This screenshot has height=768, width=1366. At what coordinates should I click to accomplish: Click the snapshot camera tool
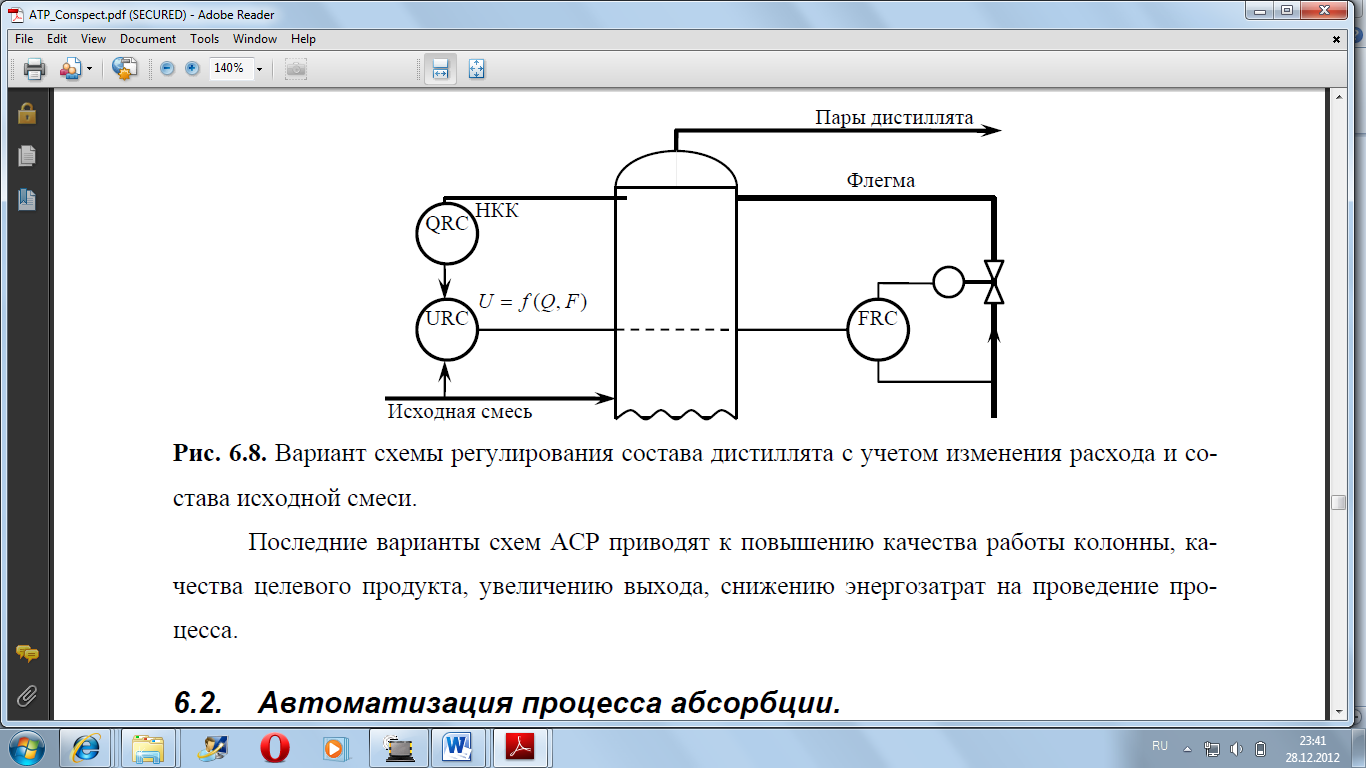pyautogui.click(x=295, y=69)
